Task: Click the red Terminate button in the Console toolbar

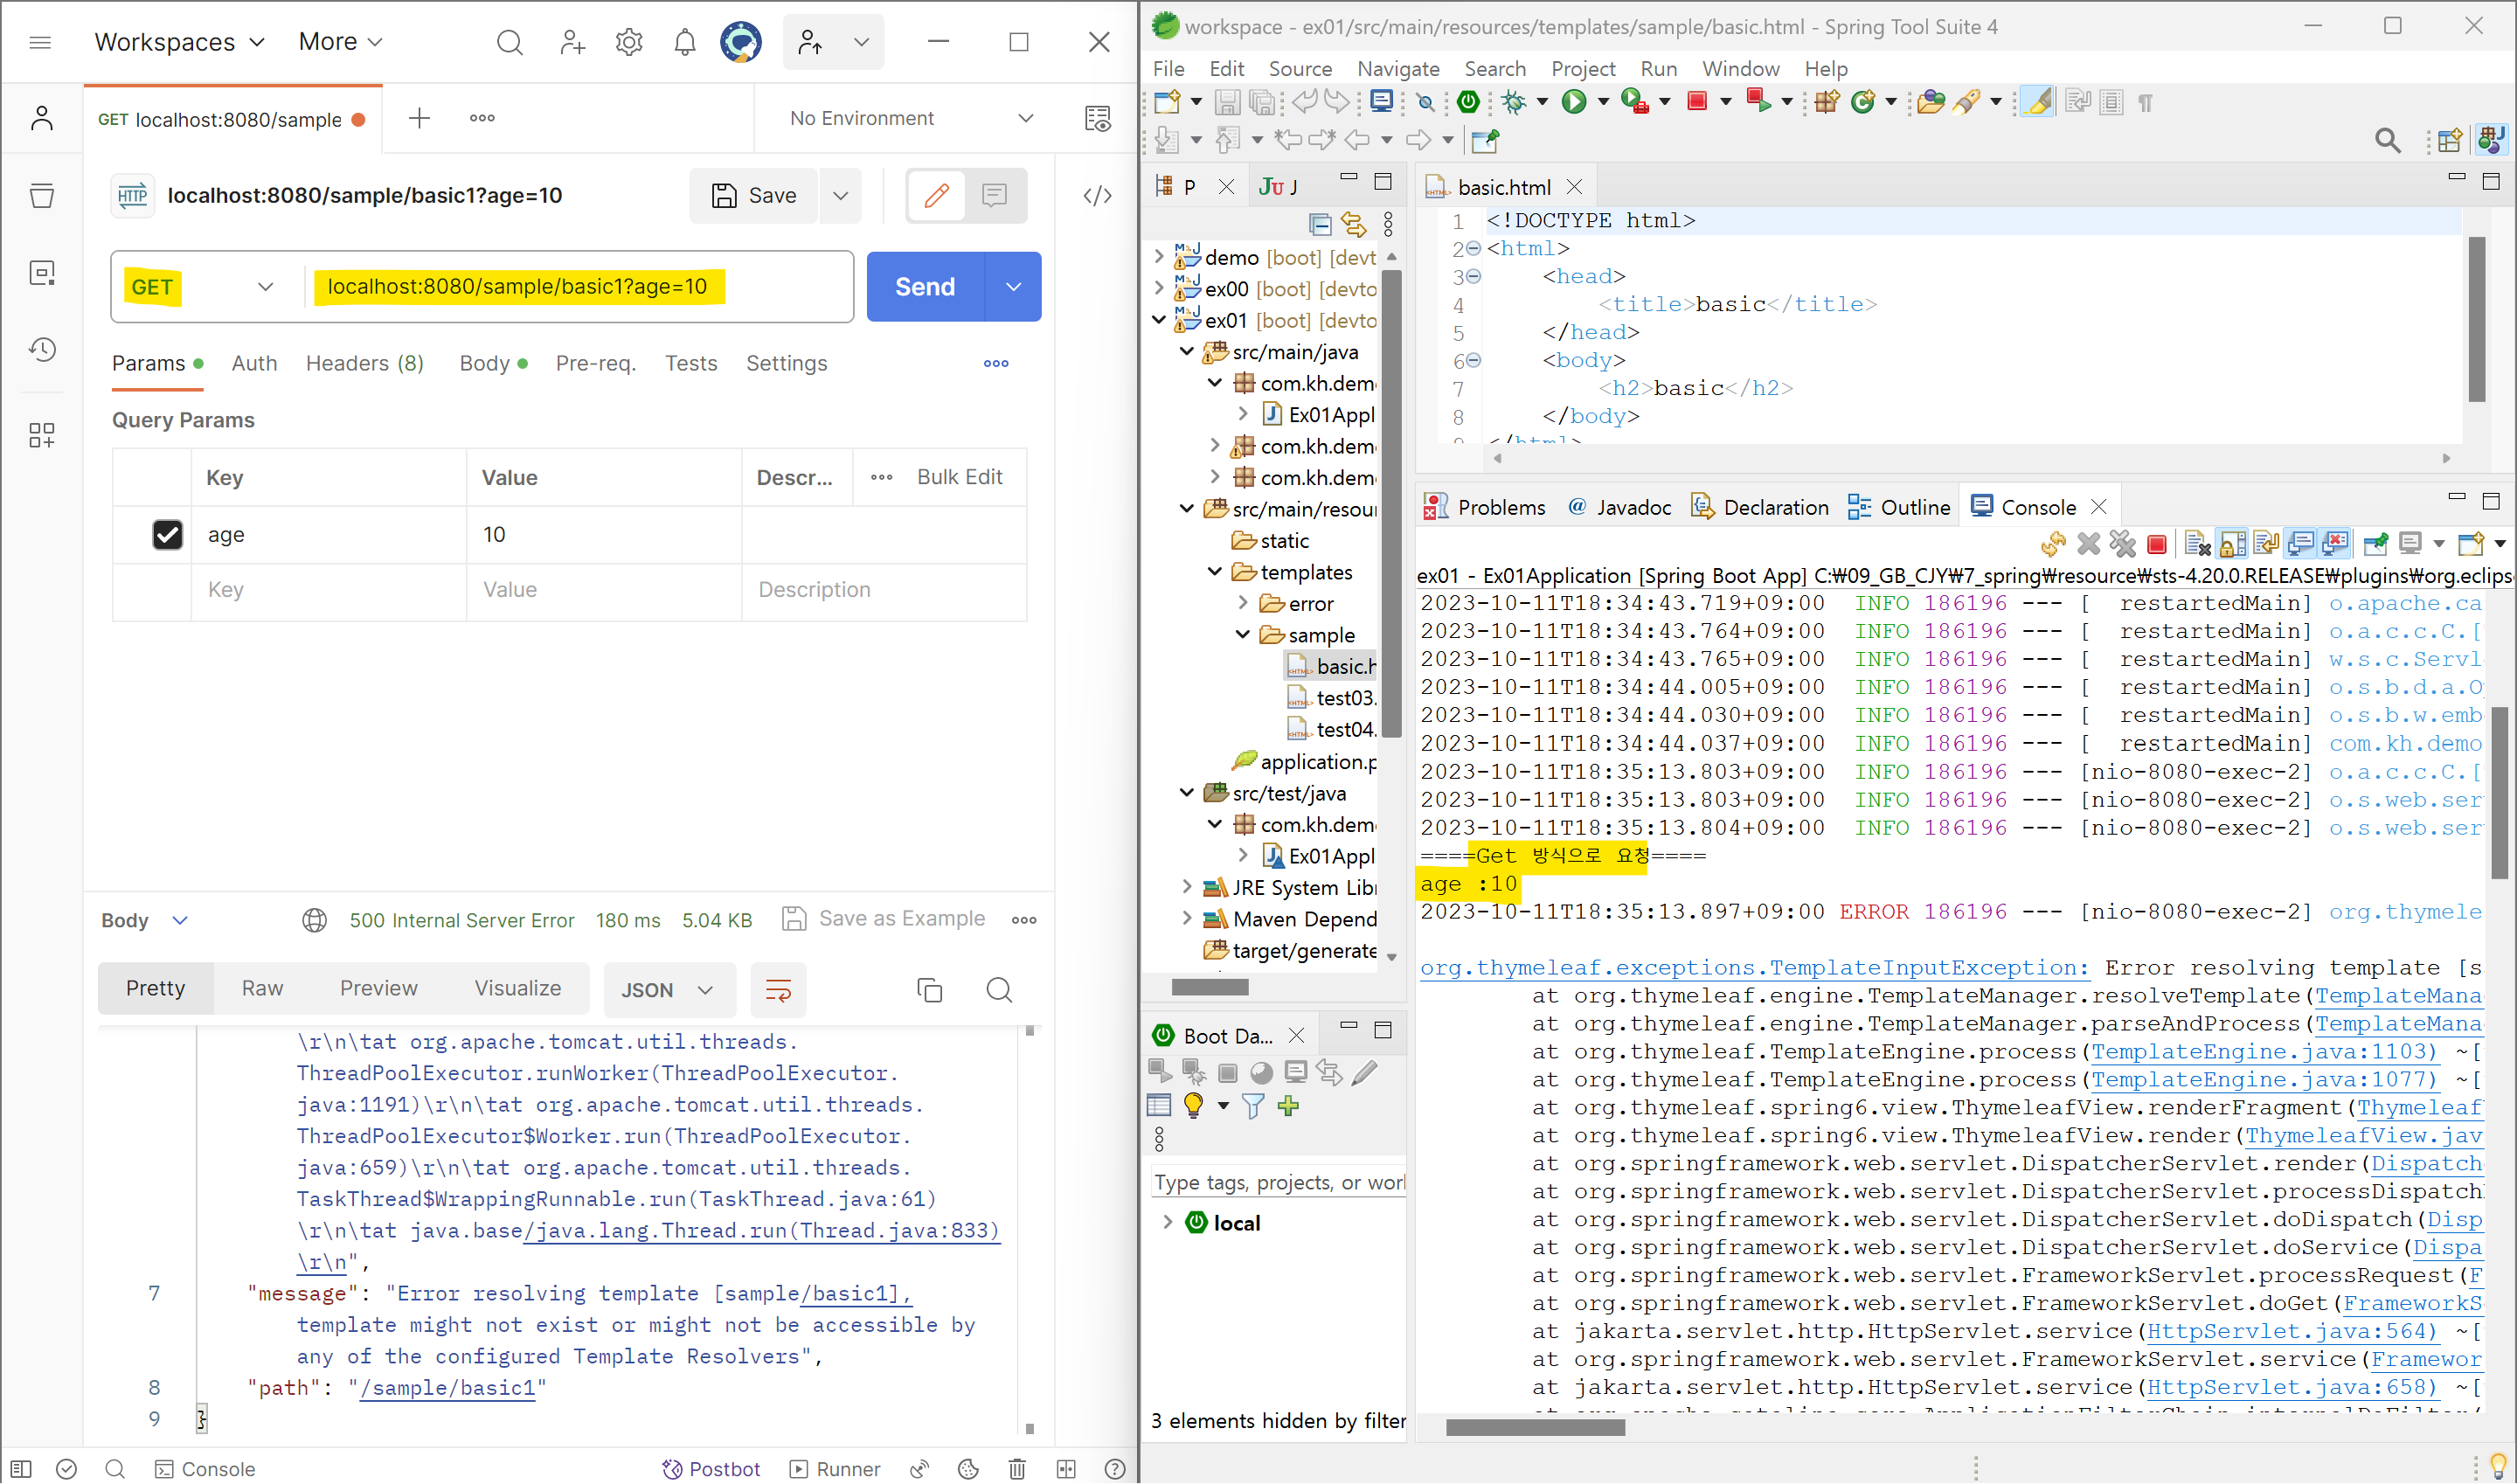Action: point(2157,544)
